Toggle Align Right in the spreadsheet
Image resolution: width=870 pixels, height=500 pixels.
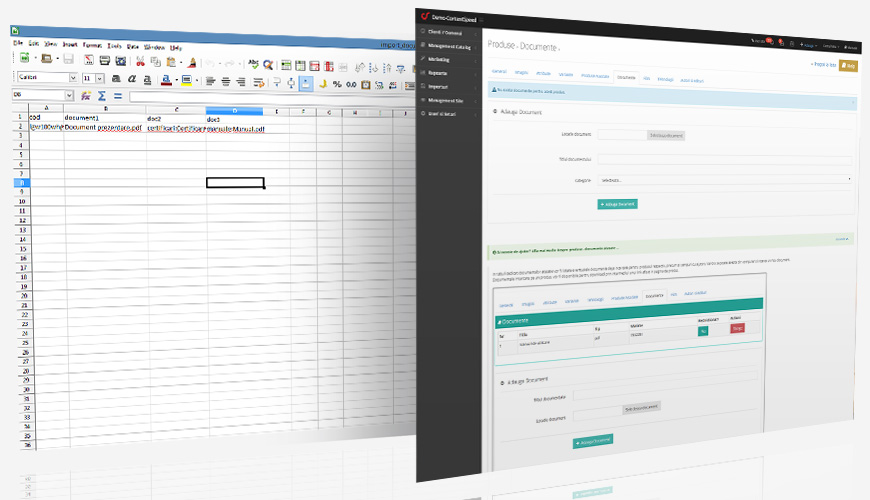[x=241, y=82]
